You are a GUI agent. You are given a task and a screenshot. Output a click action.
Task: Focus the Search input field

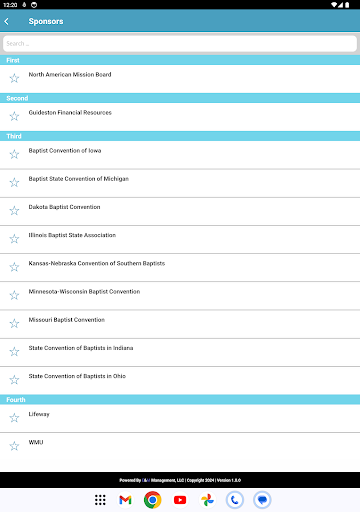[x=180, y=44]
